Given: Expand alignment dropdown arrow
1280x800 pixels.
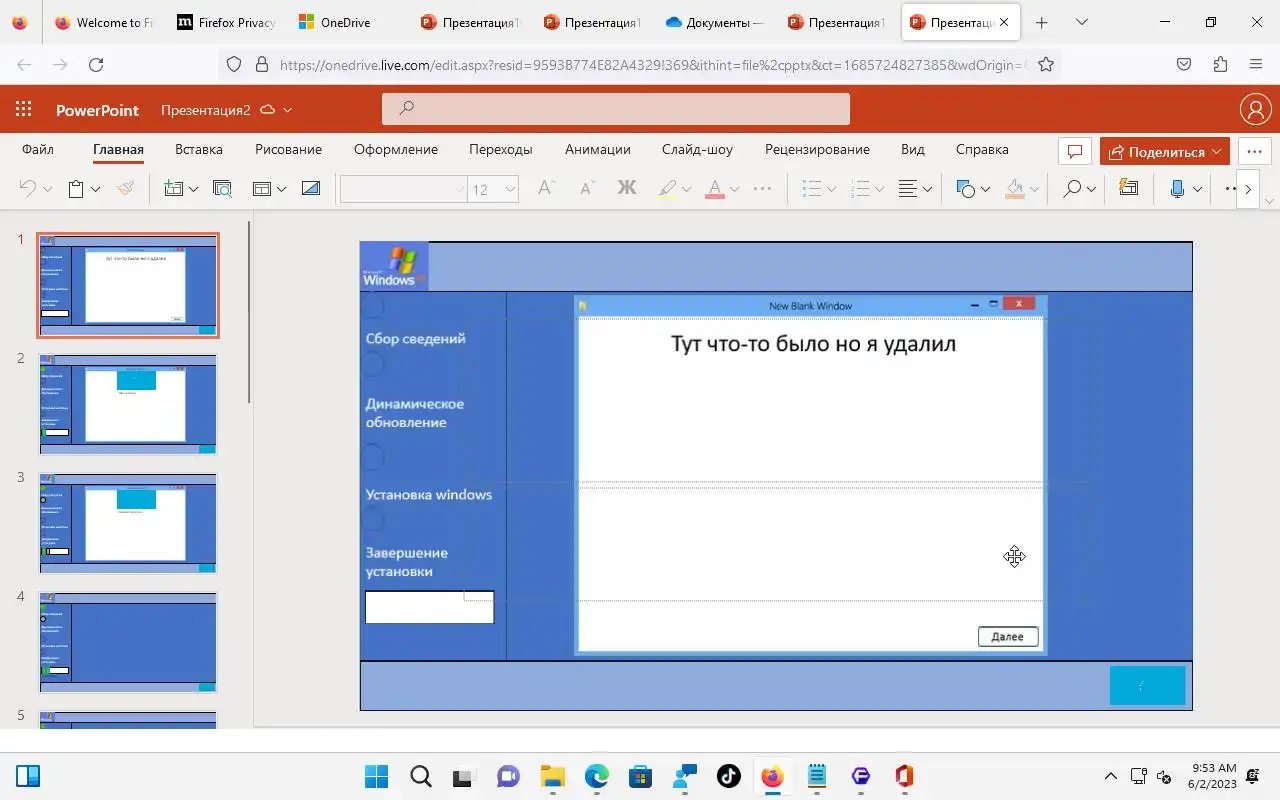Looking at the screenshot, I should click(x=927, y=189).
